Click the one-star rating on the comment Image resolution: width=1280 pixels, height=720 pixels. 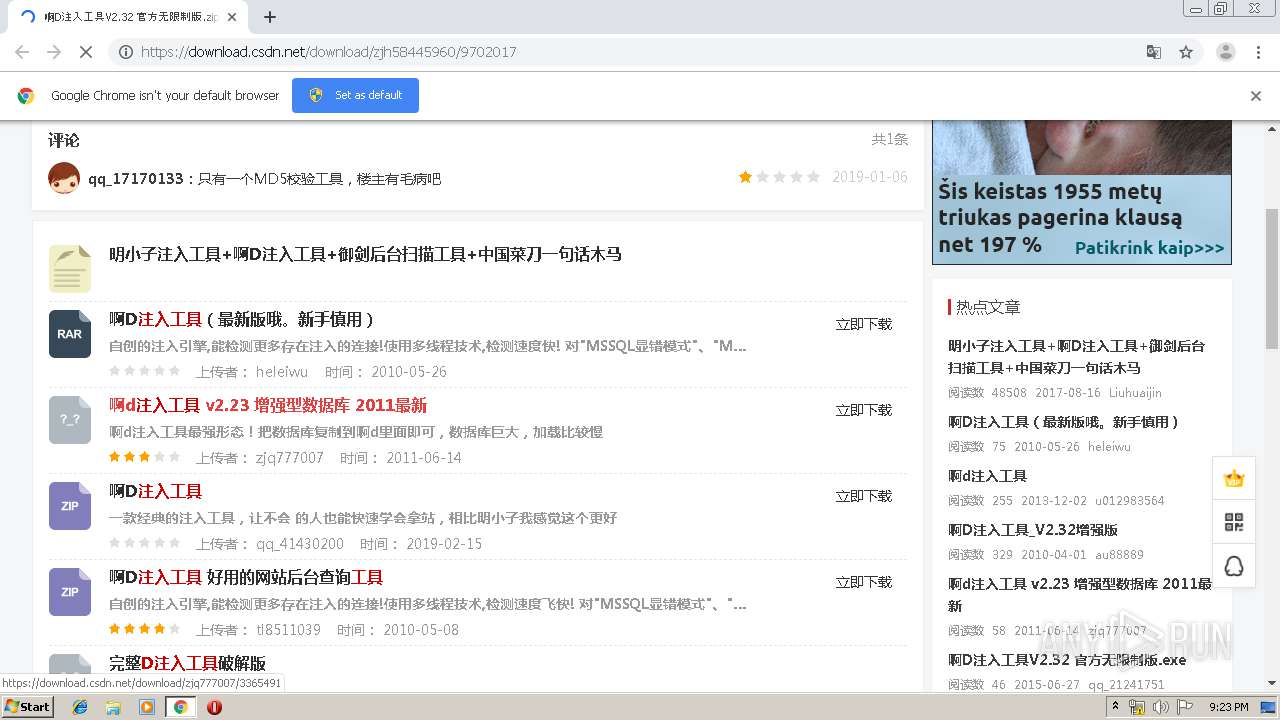click(x=745, y=177)
